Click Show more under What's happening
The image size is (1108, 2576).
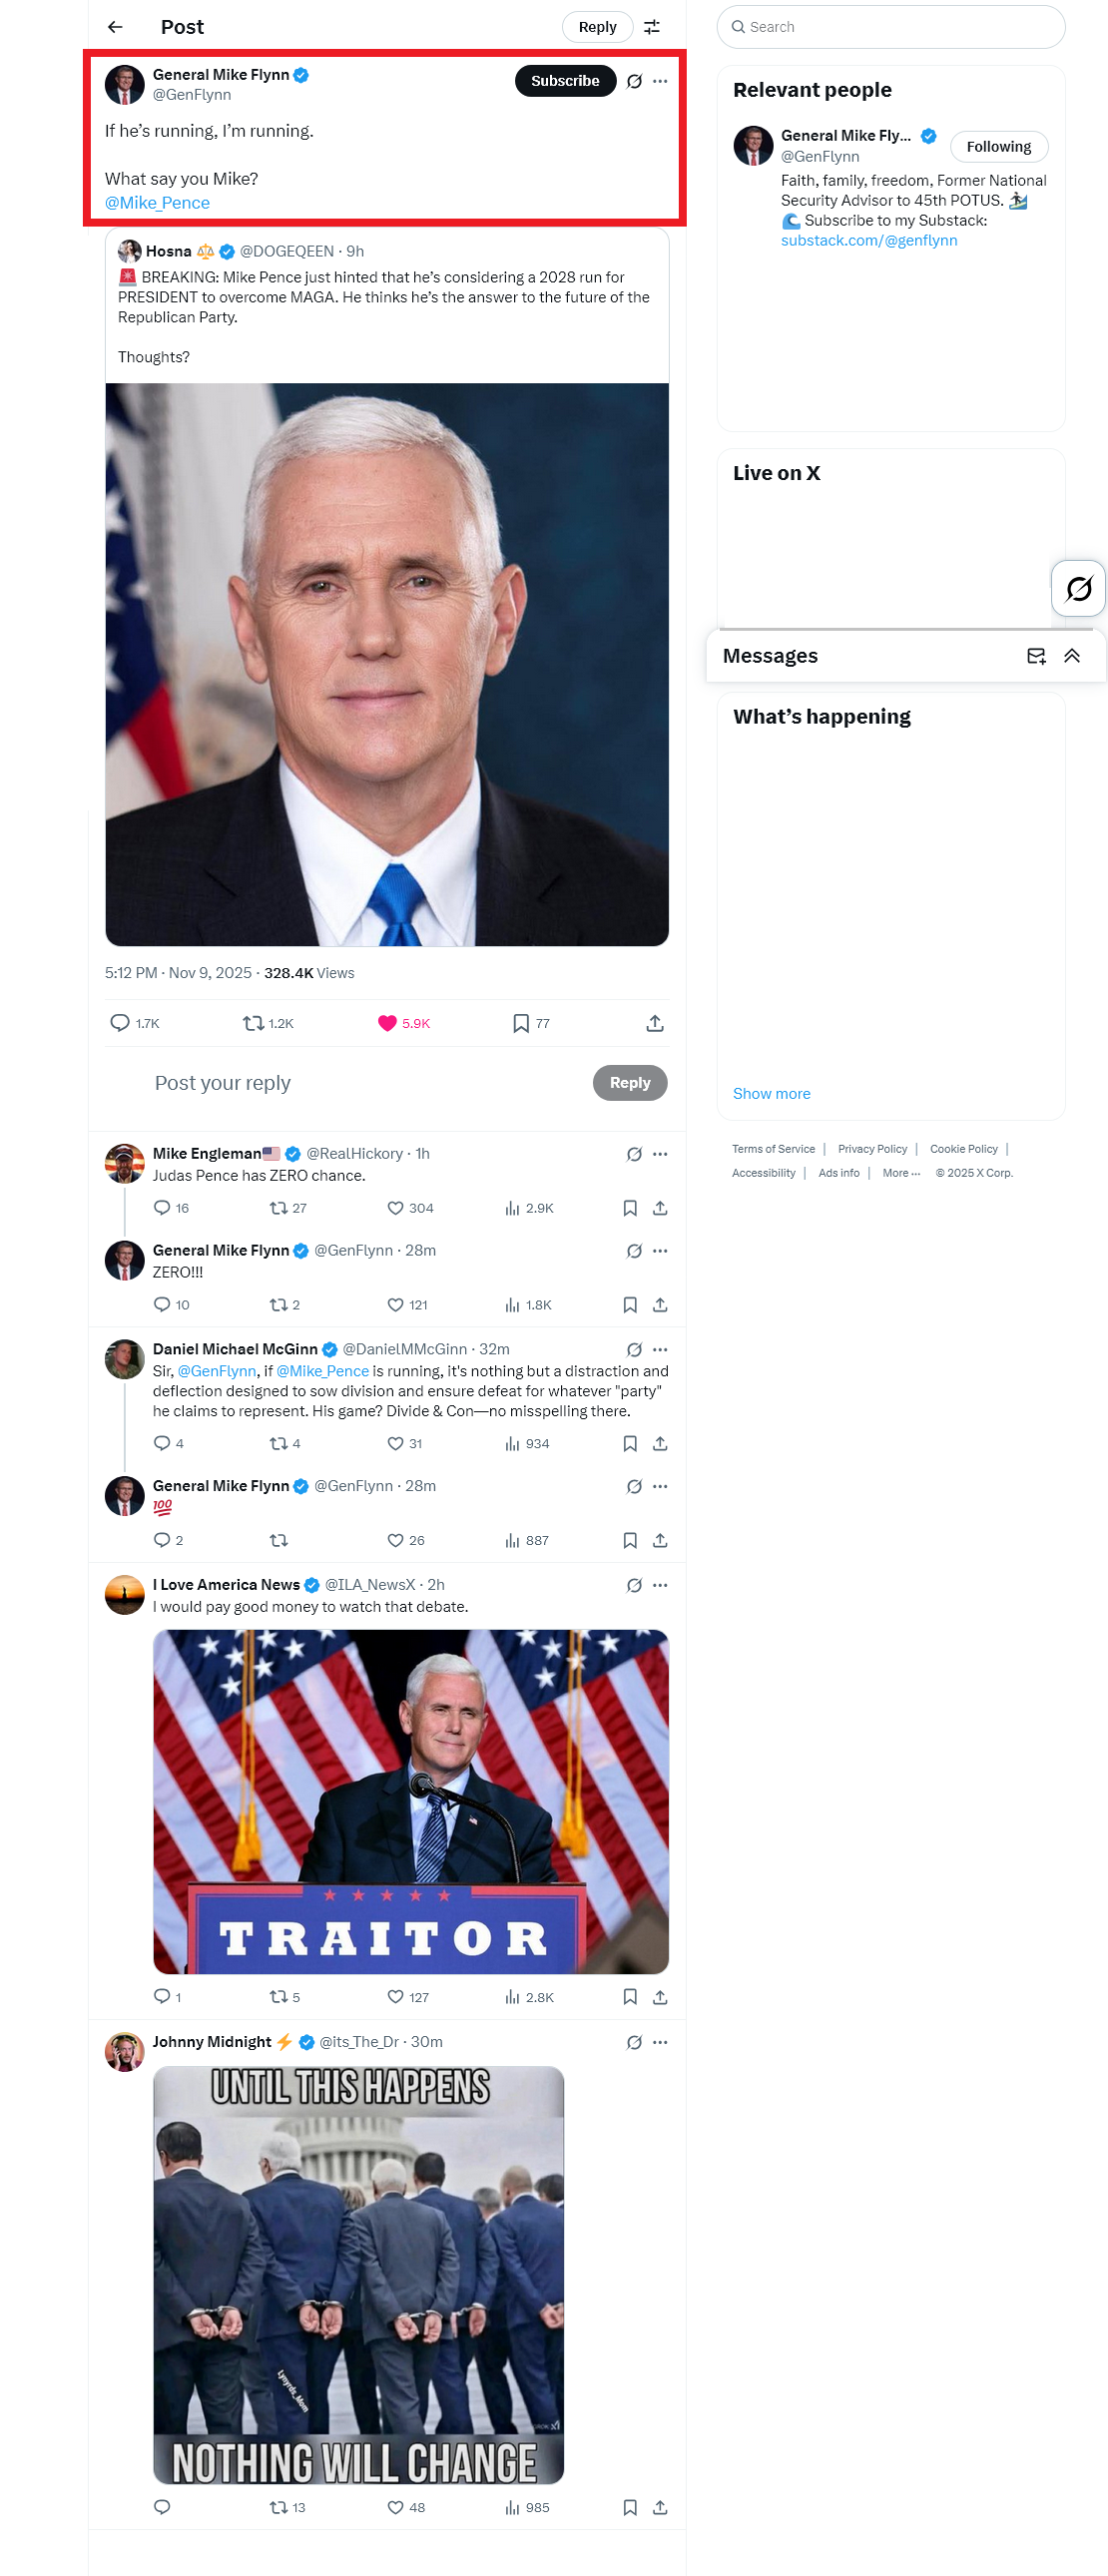pos(771,1093)
